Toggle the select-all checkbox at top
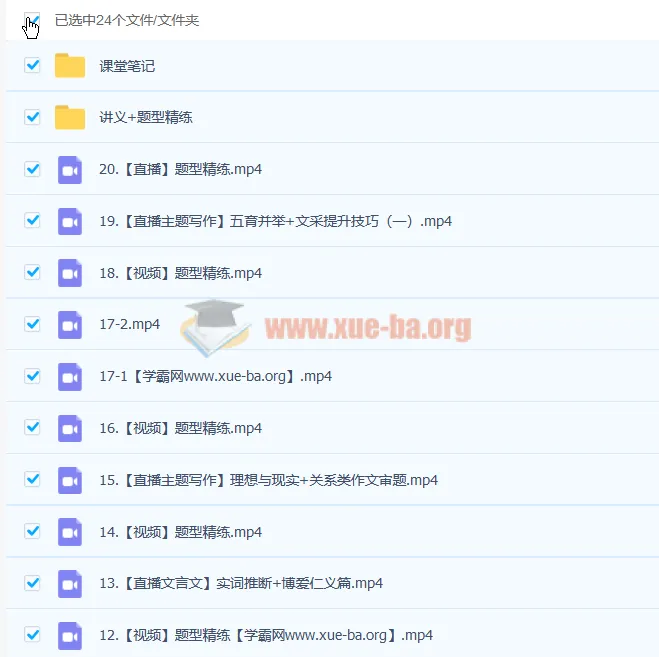The image size is (659, 657). pos(32,20)
